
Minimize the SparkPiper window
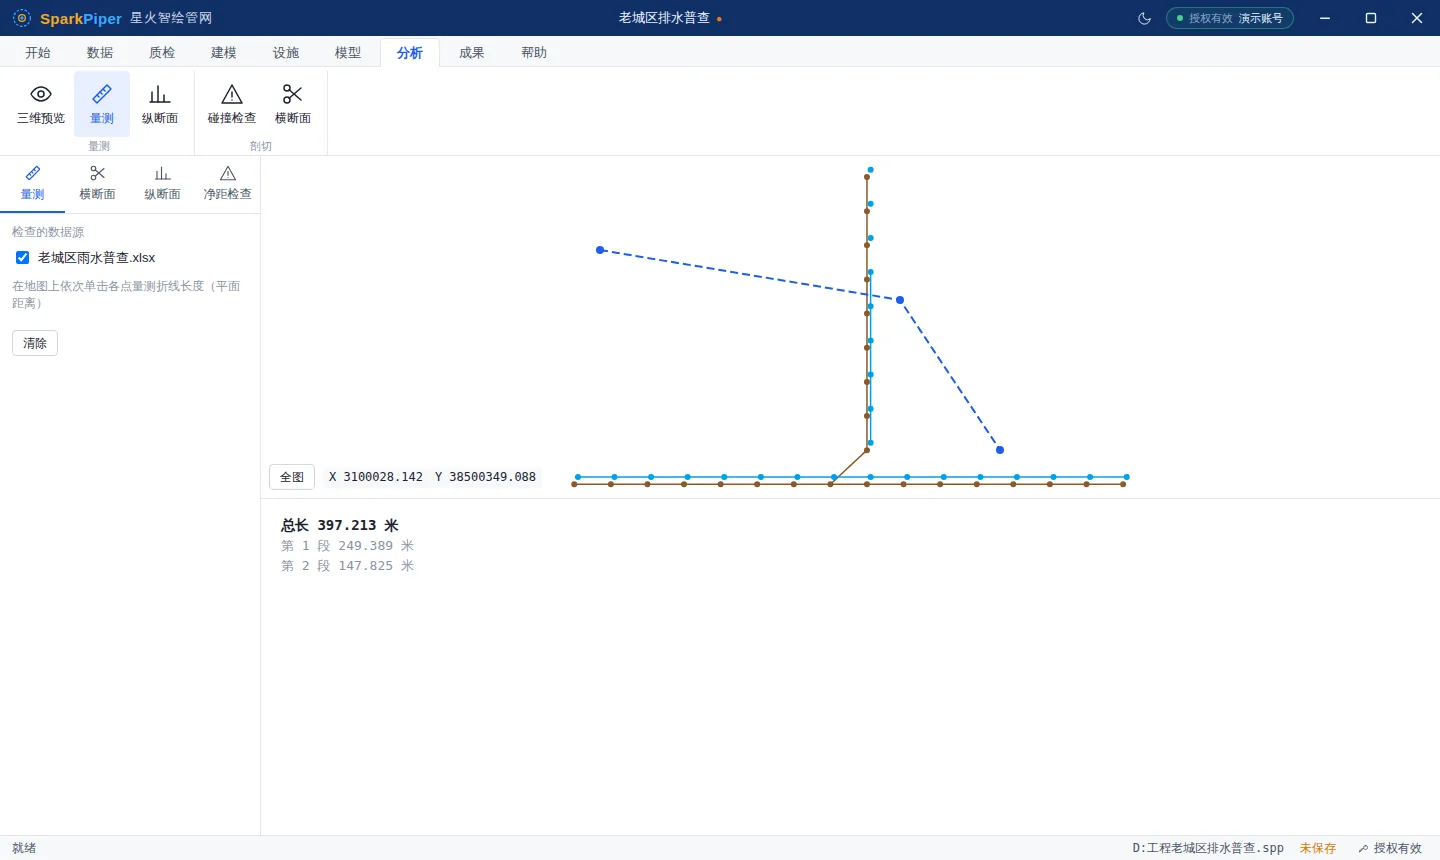pos(1325,18)
